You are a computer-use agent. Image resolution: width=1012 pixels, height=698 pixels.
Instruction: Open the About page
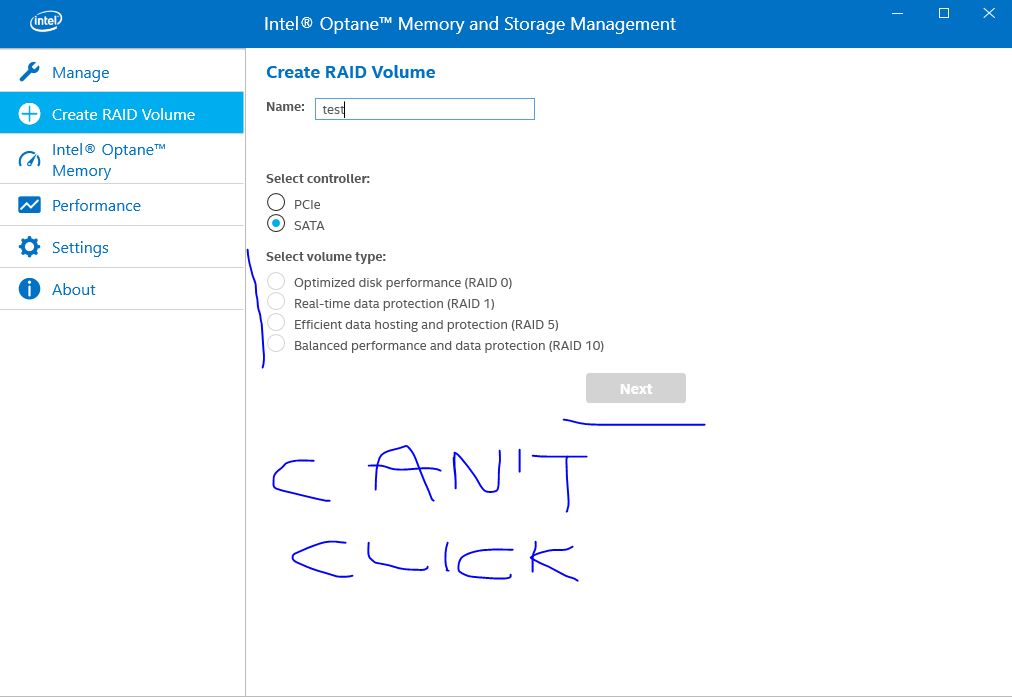[122, 289]
